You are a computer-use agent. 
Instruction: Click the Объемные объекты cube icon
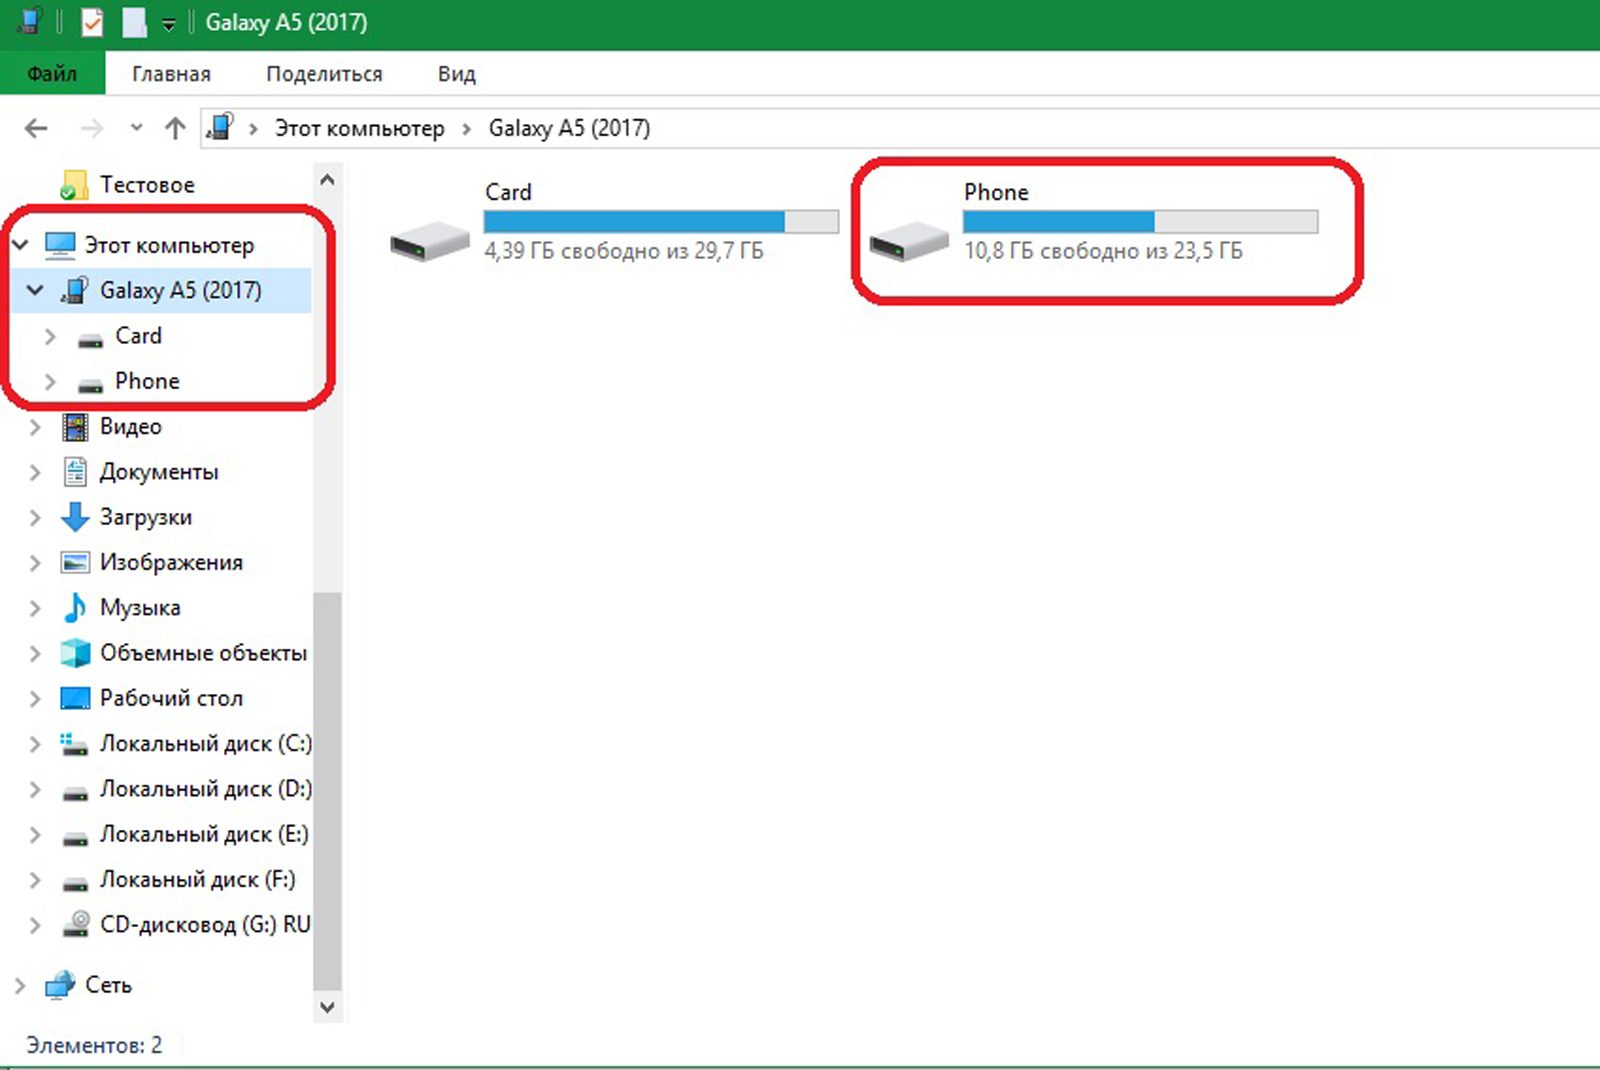tap(75, 653)
